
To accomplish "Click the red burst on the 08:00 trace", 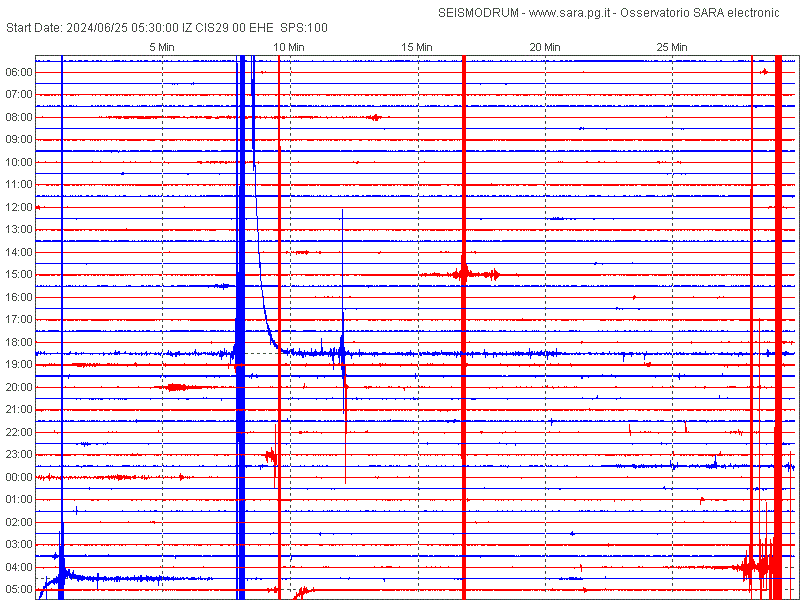I will [374, 117].
